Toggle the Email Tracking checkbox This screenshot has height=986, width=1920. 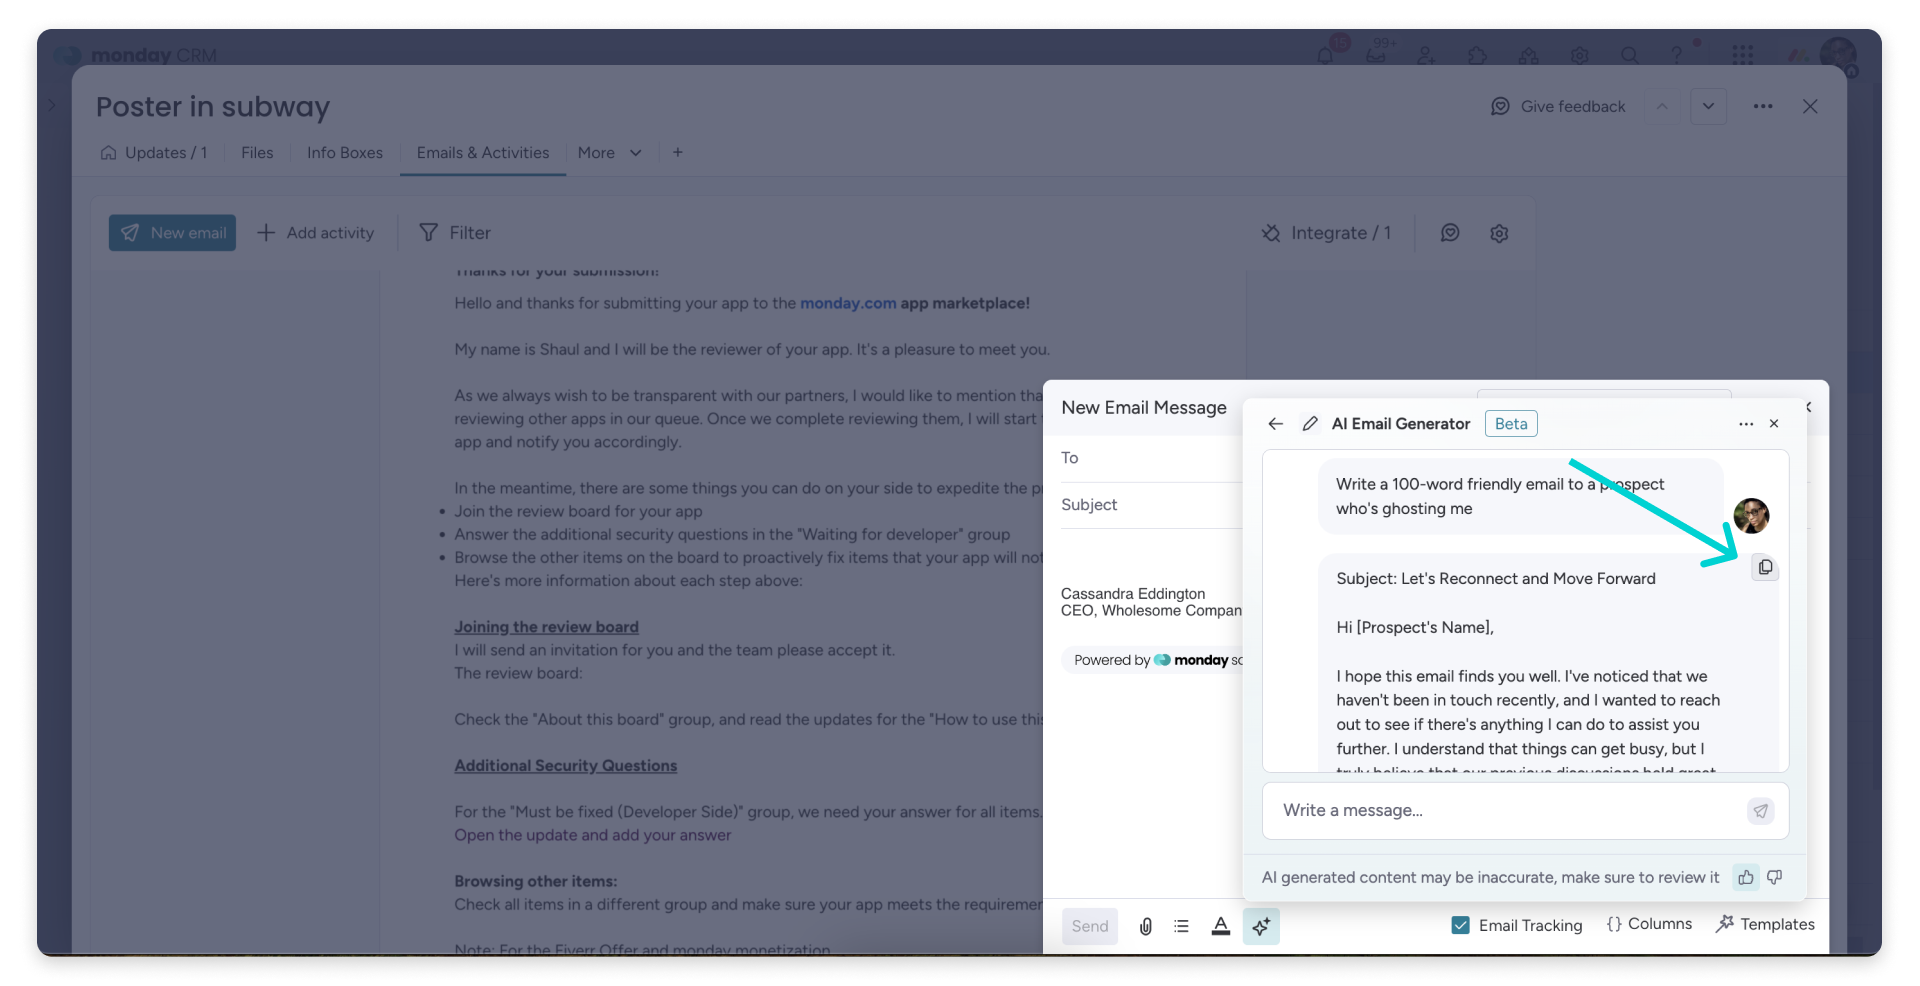pyautogui.click(x=1461, y=925)
